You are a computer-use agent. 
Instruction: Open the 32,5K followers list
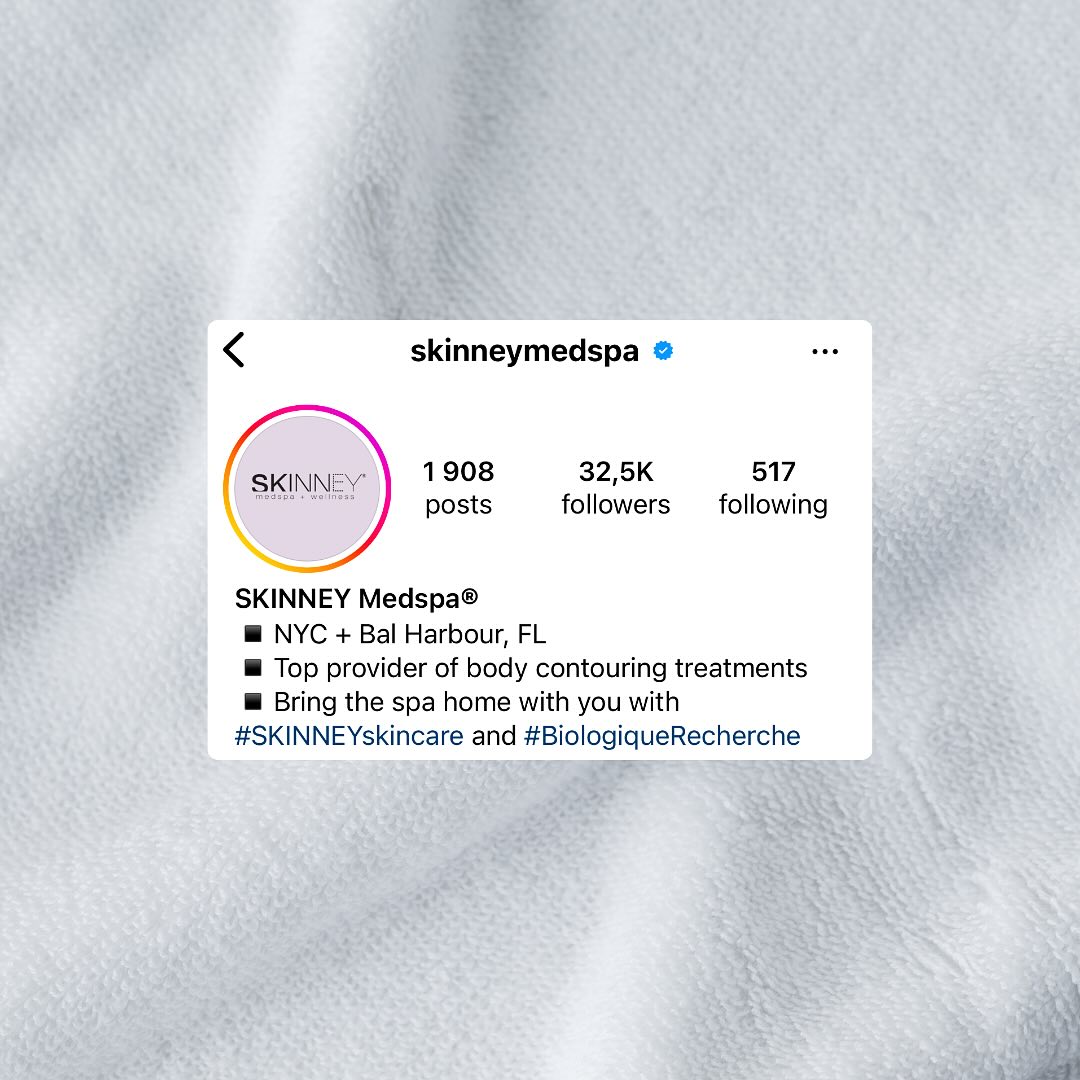[615, 488]
